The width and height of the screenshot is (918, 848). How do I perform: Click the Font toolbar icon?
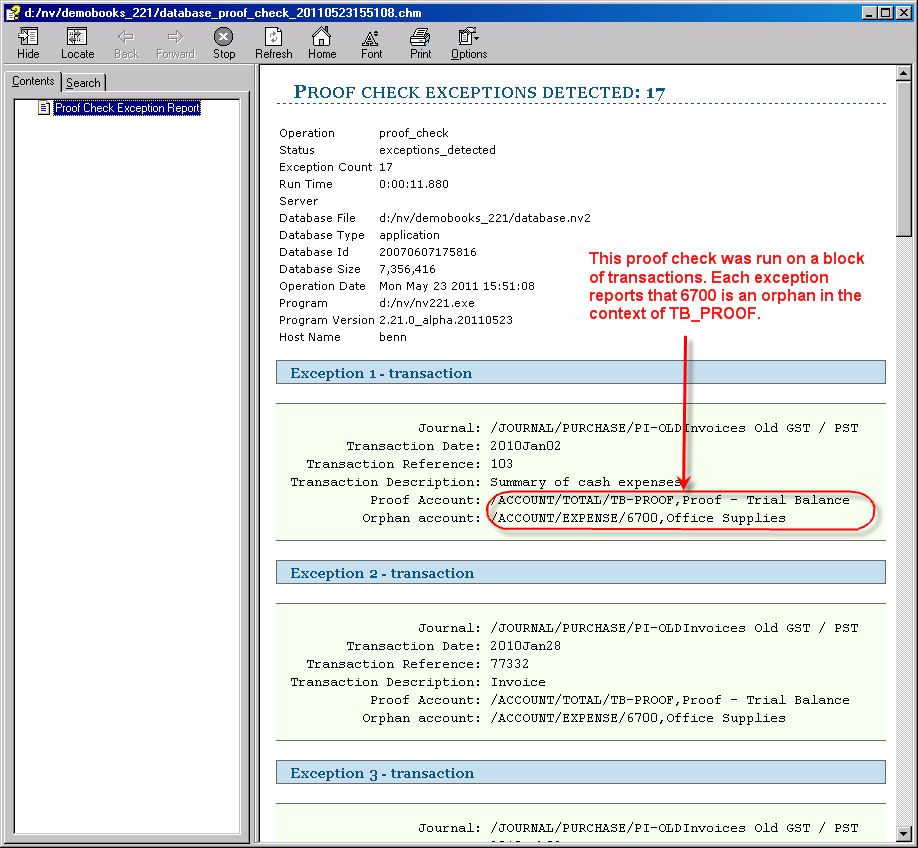pyautogui.click(x=371, y=42)
